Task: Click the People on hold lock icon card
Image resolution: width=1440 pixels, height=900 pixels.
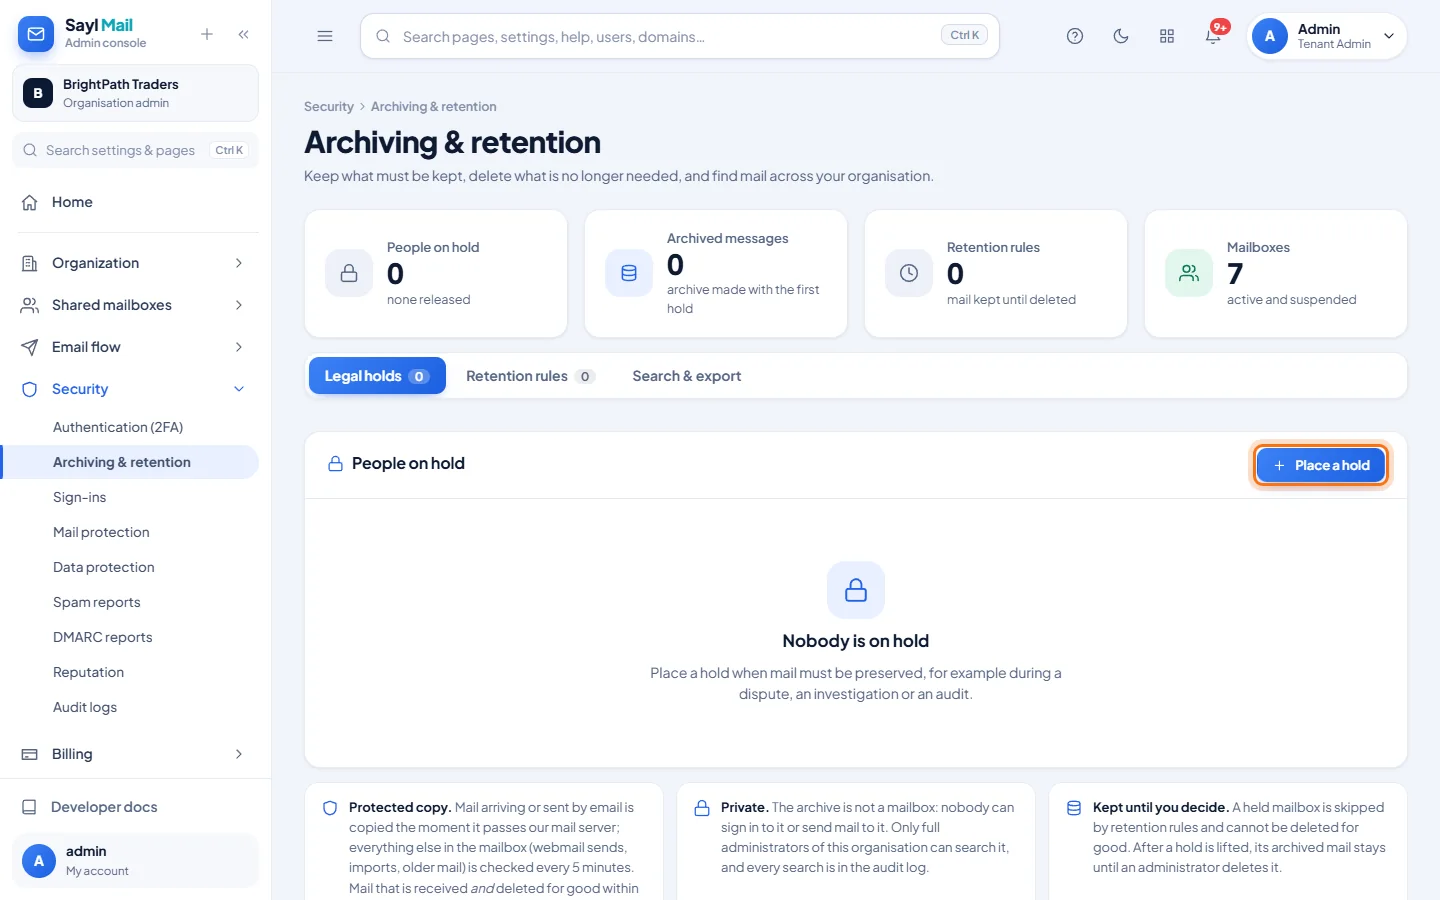Action: coord(349,273)
